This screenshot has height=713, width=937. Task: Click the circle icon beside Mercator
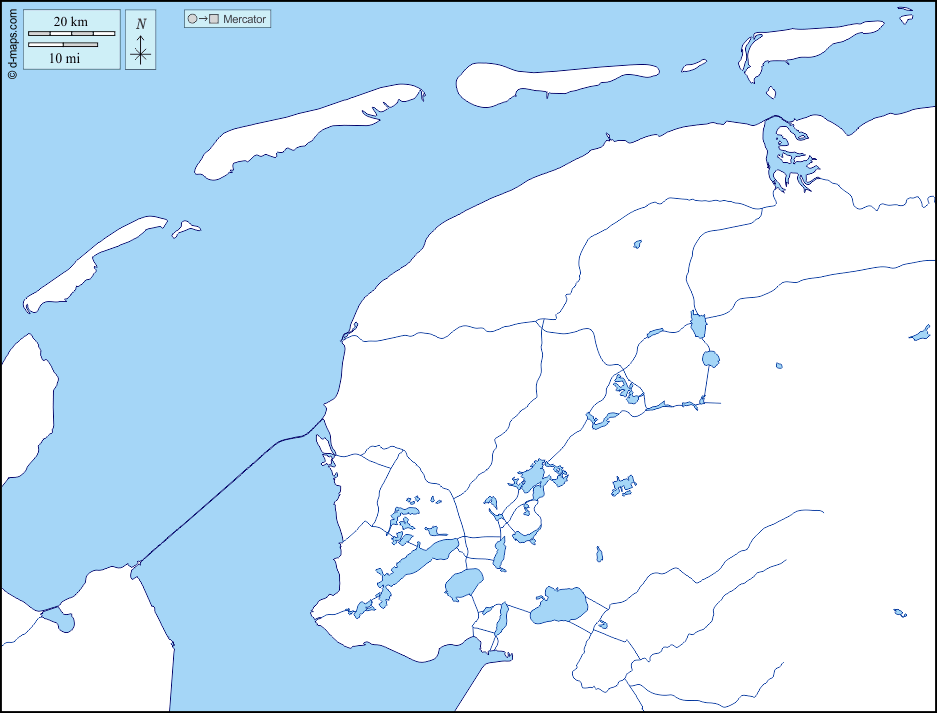pyautogui.click(x=192, y=19)
